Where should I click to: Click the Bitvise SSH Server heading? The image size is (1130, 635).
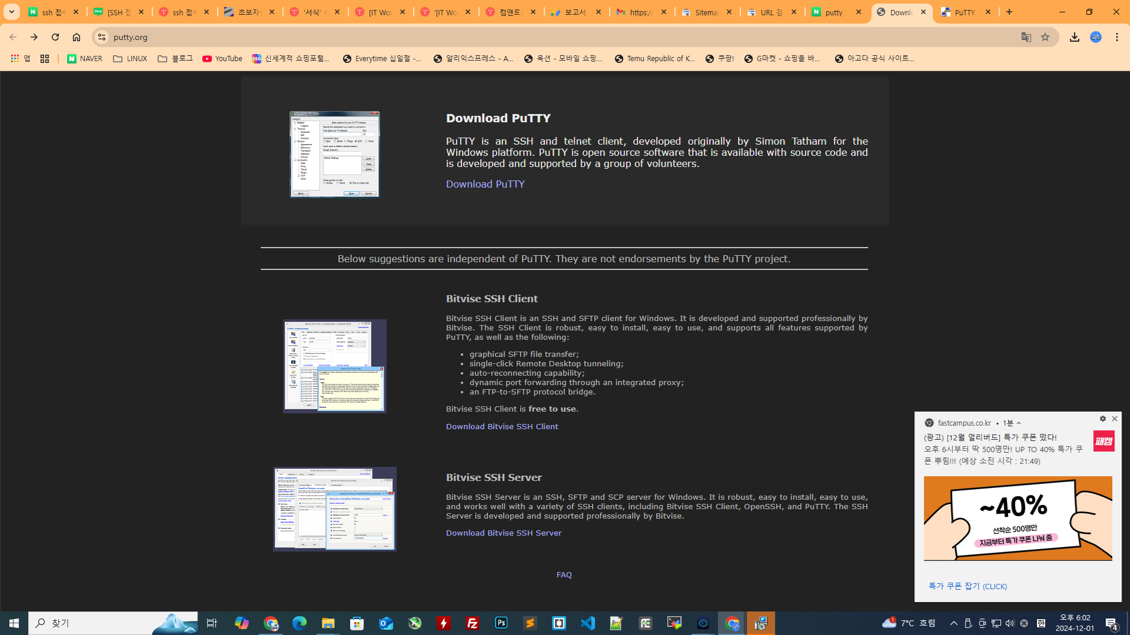click(494, 477)
